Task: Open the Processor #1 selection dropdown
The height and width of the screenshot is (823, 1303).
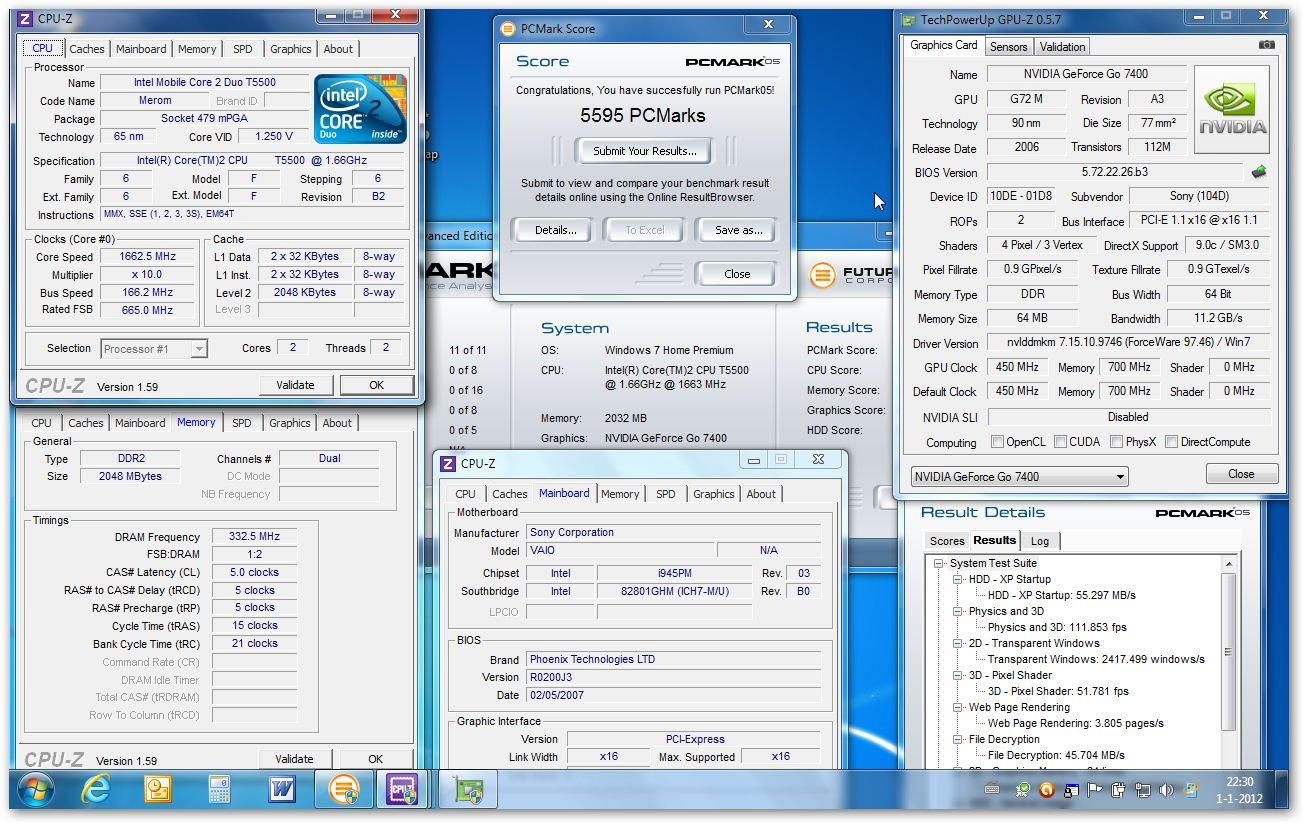Action: click(154, 349)
